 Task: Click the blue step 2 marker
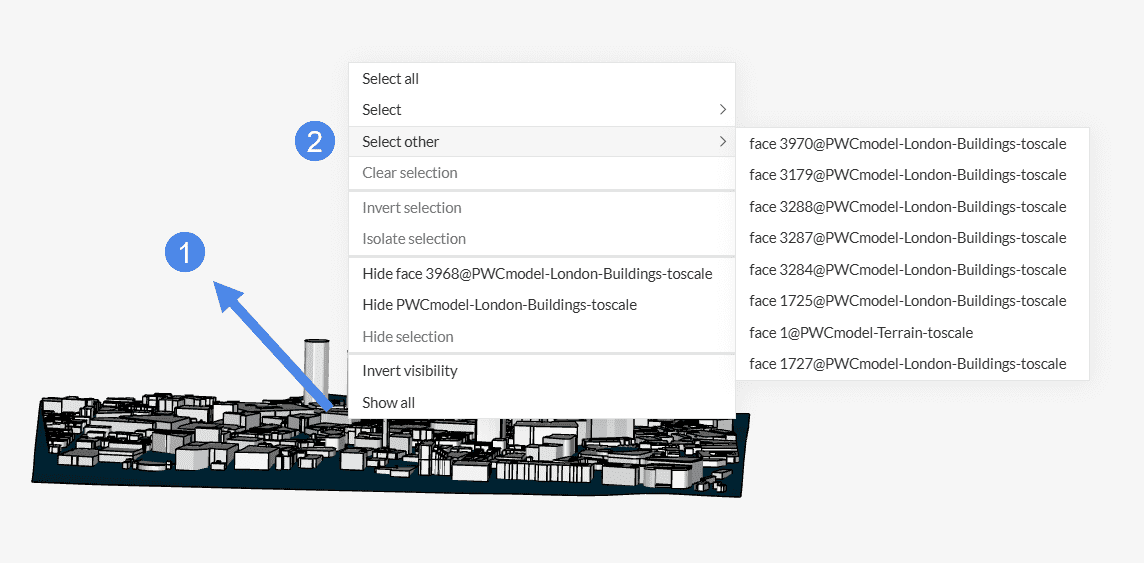pos(314,142)
